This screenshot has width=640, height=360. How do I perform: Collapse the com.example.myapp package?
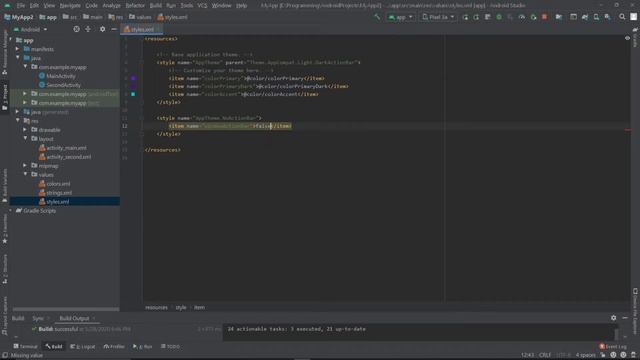click(x=25, y=67)
